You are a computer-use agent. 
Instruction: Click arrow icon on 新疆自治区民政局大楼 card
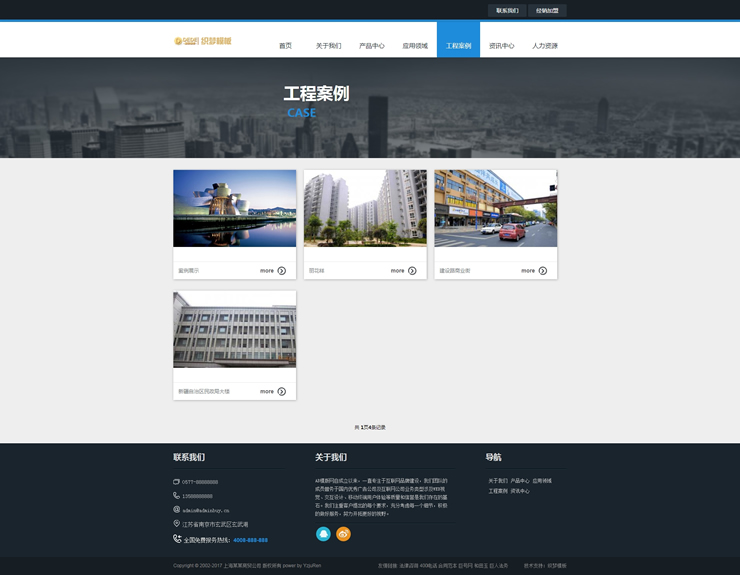click(x=282, y=392)
